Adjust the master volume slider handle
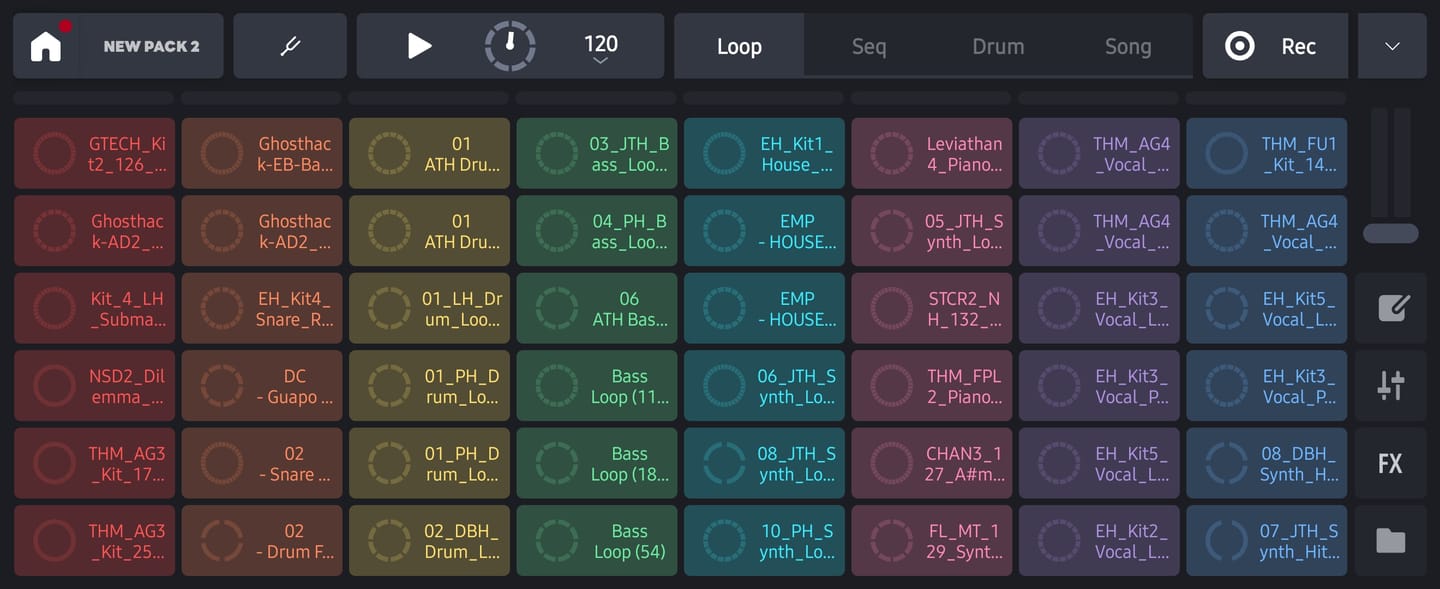 click(1391, 233)
